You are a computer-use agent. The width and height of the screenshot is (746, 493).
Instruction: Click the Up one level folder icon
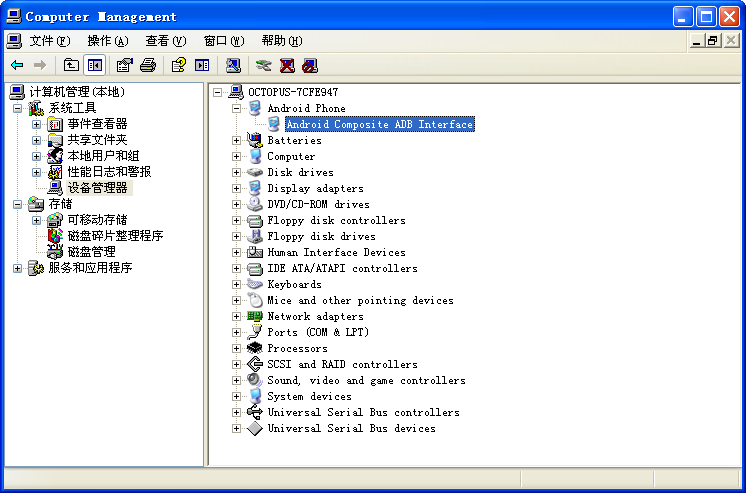[x=71, y=65]
